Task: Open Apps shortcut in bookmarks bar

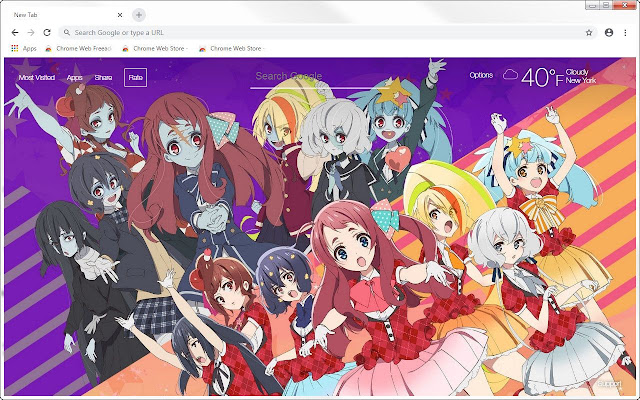Action: click(x=24, y=48)
